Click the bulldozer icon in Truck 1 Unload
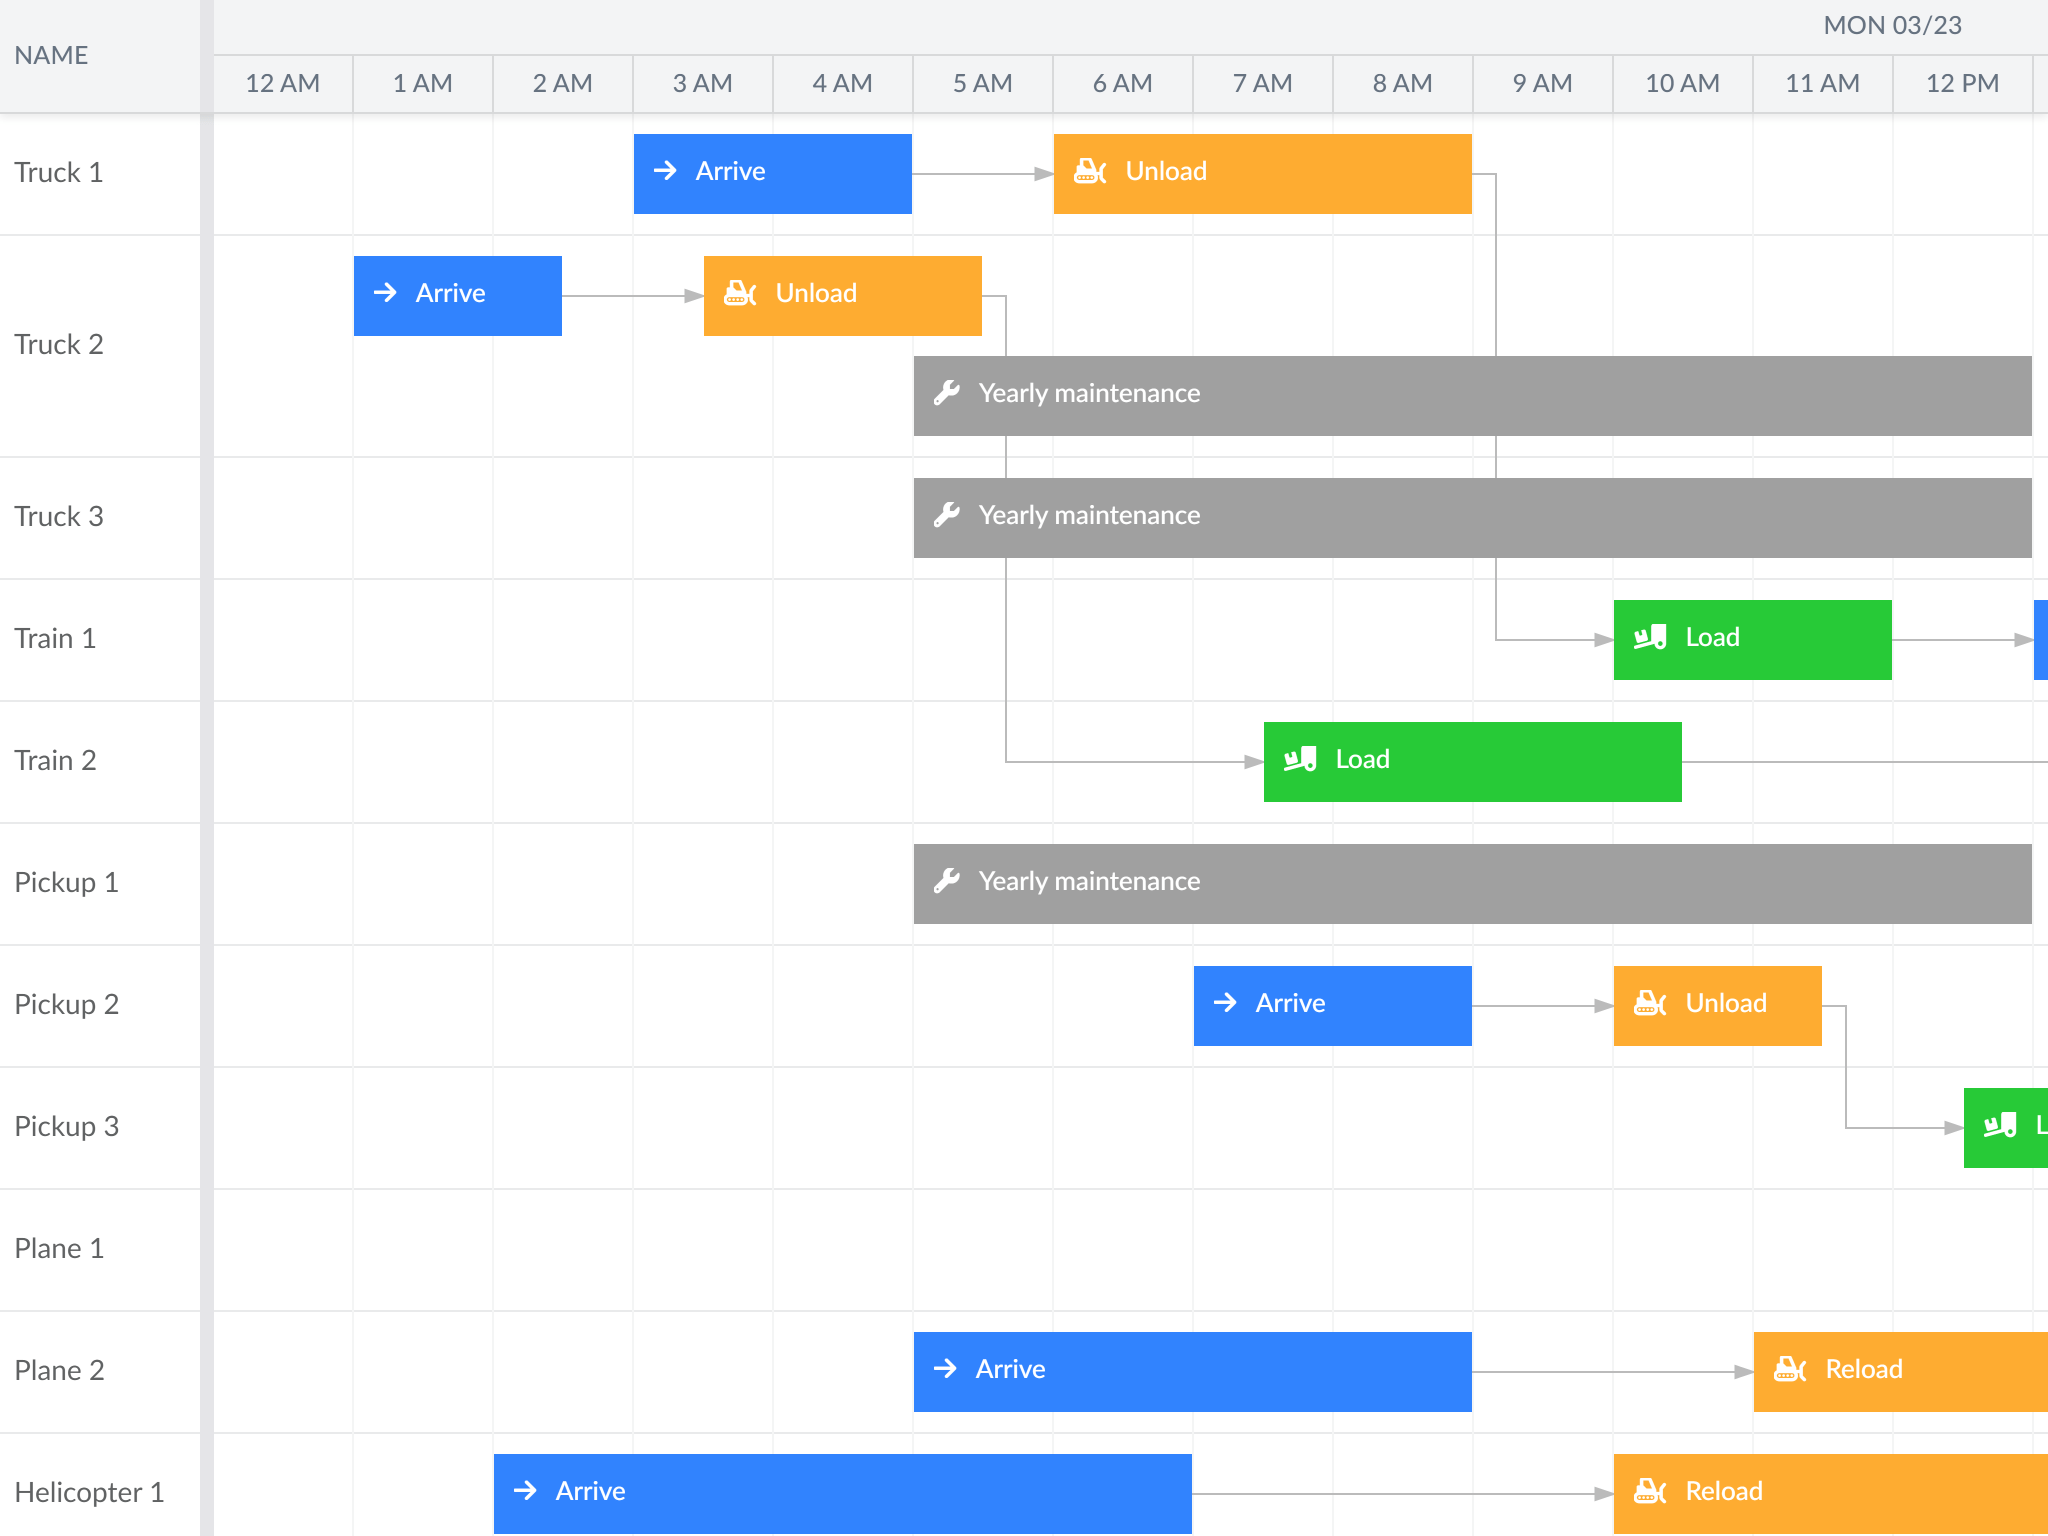This screenshot has width=2048, height=1536. pyautogui.click(x=1089, y=171)
